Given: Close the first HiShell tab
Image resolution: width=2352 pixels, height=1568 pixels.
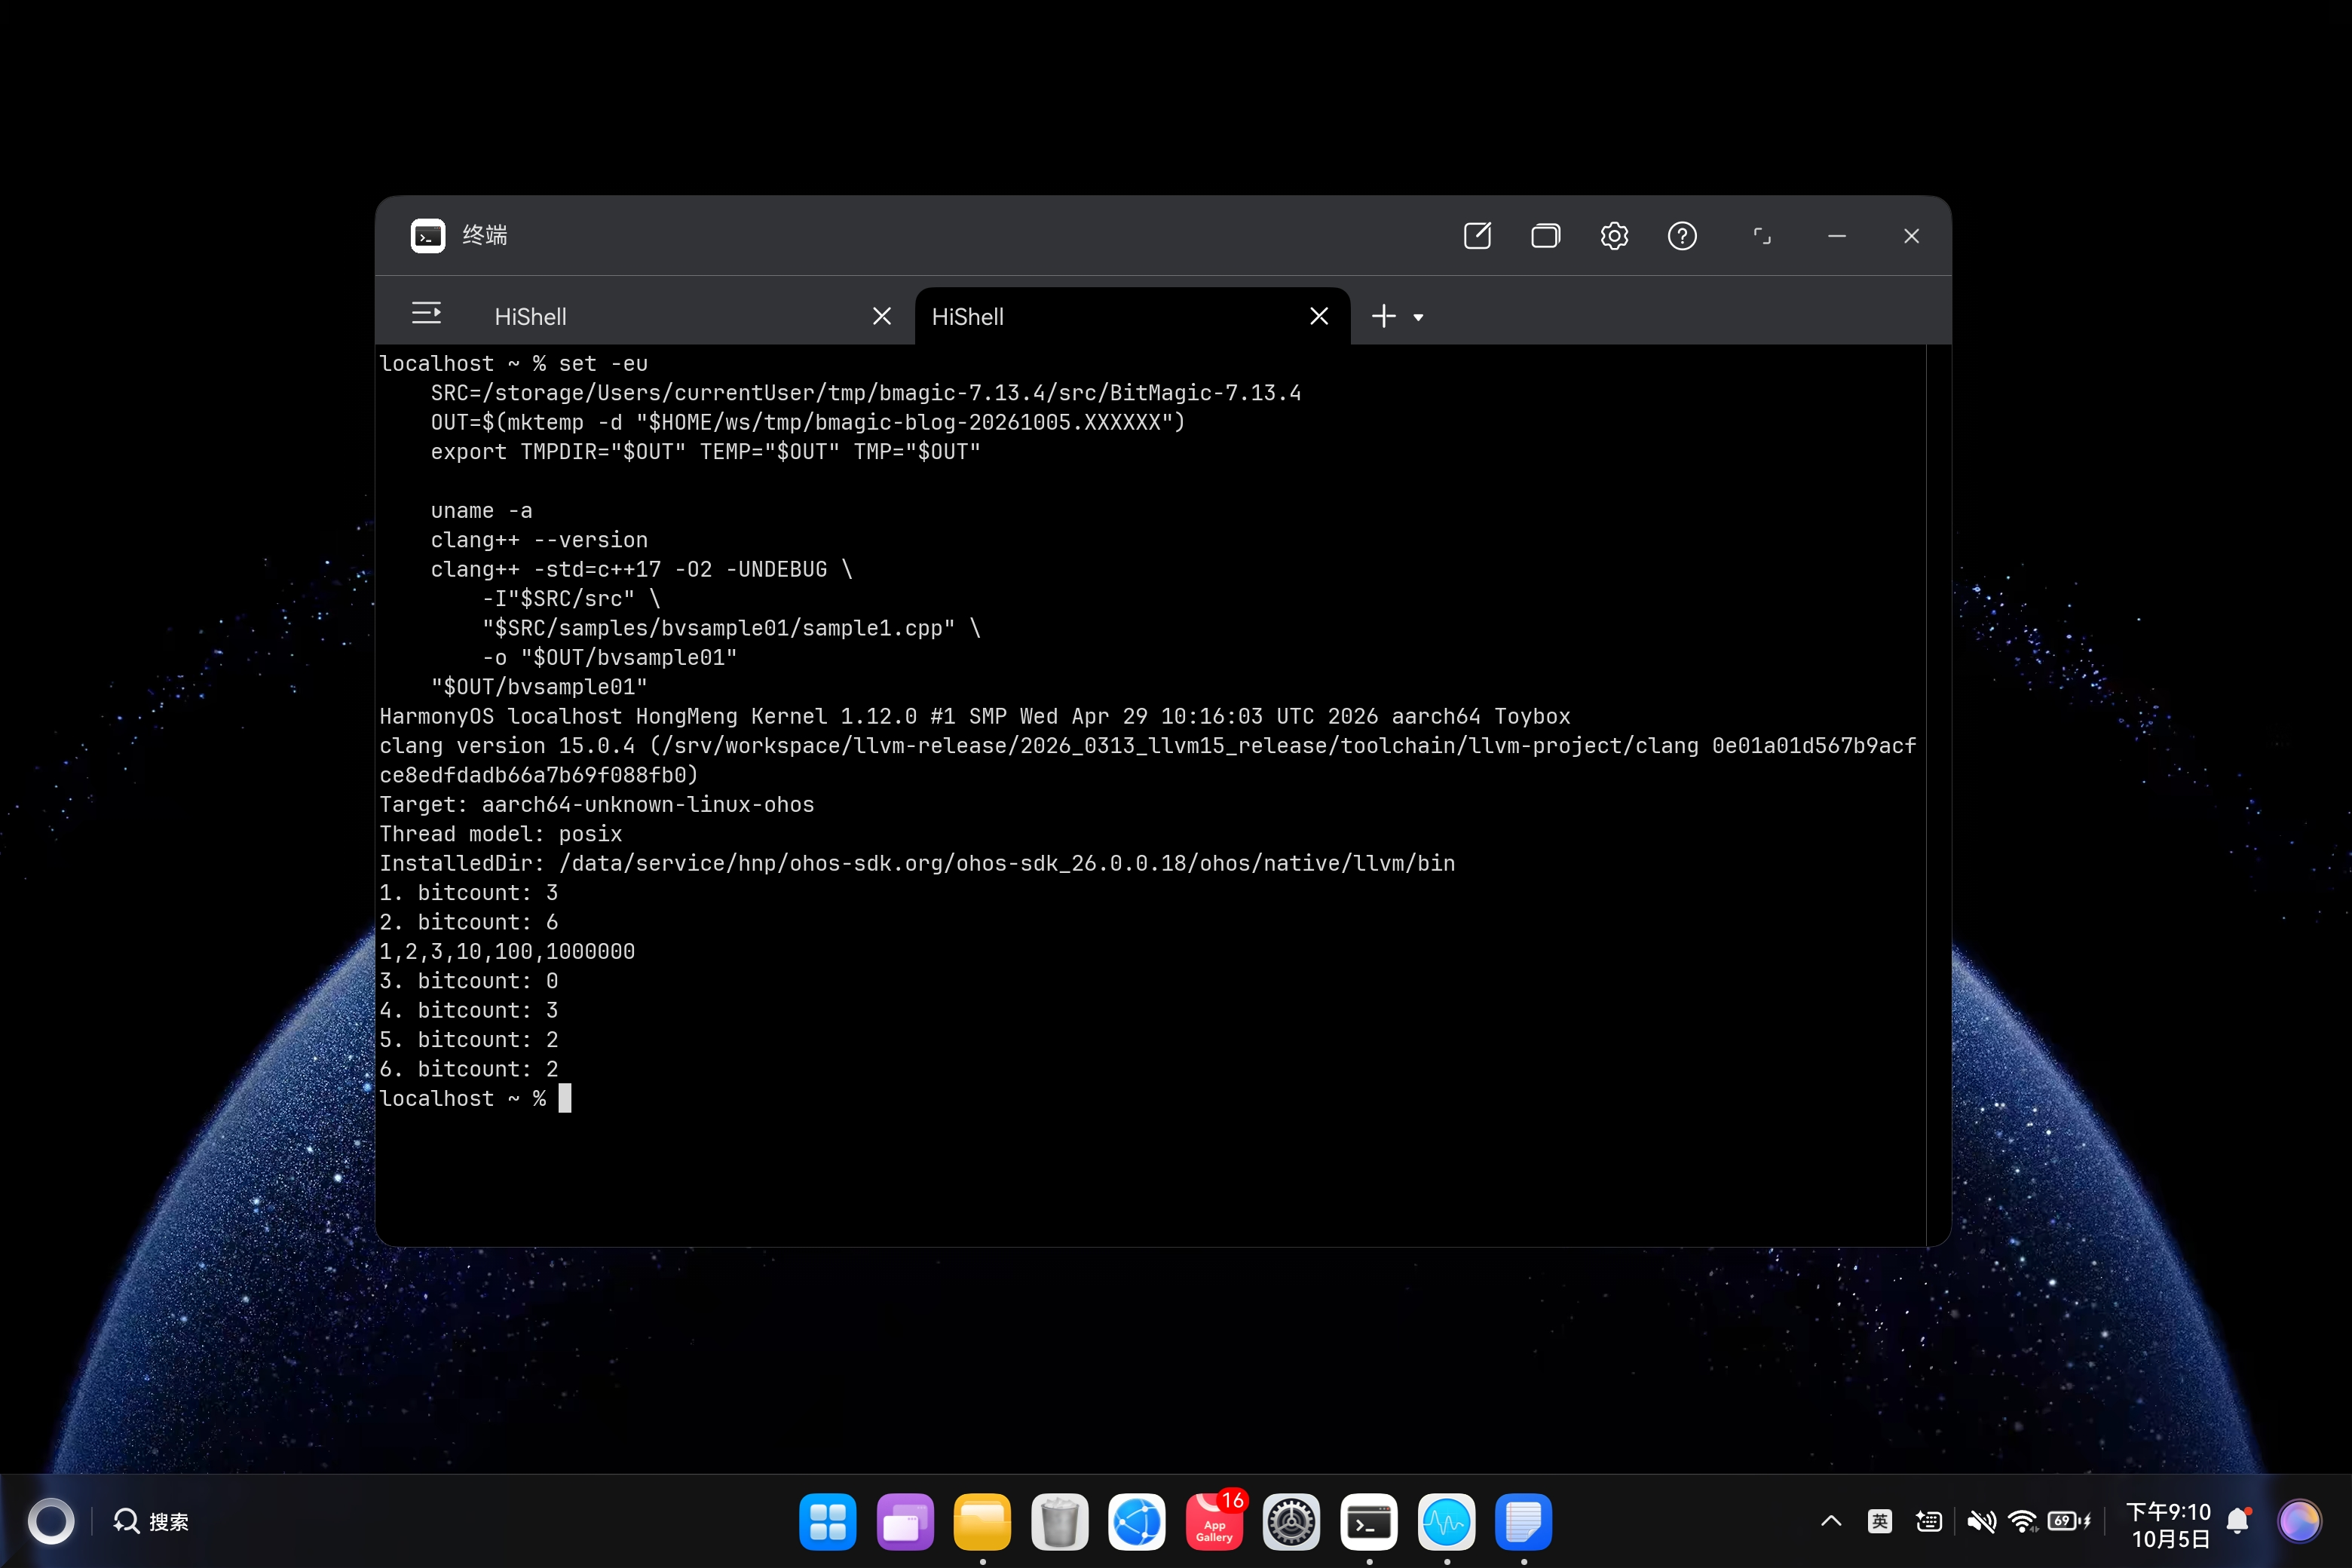Looking at the screenshot, I should point(882,316).
